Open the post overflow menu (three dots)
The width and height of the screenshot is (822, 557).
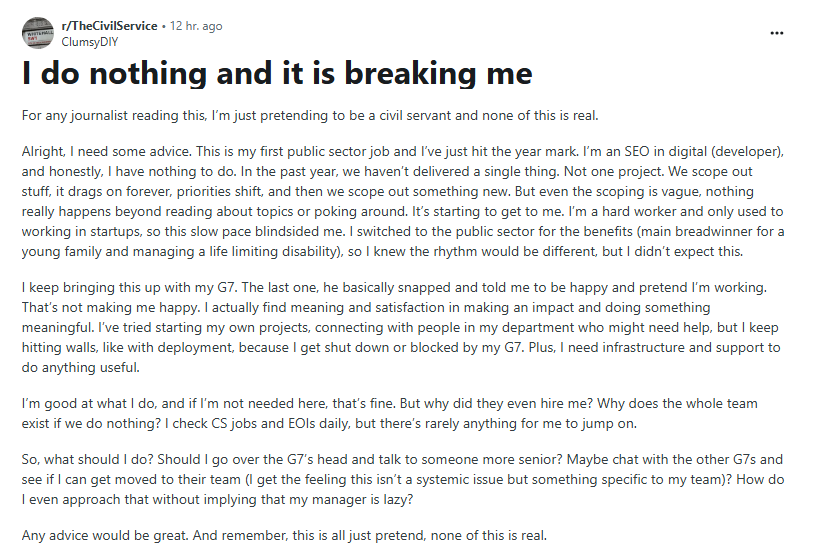(x=776, y=33)
